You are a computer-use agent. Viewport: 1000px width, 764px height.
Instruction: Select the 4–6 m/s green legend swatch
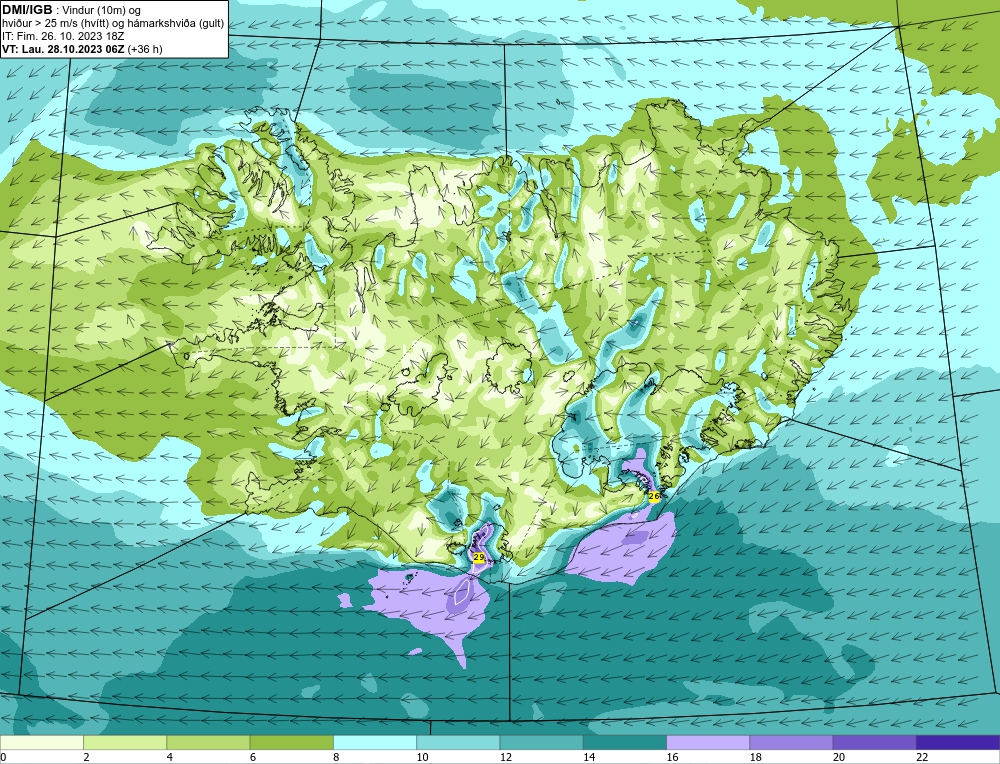(x=208, y=743)
